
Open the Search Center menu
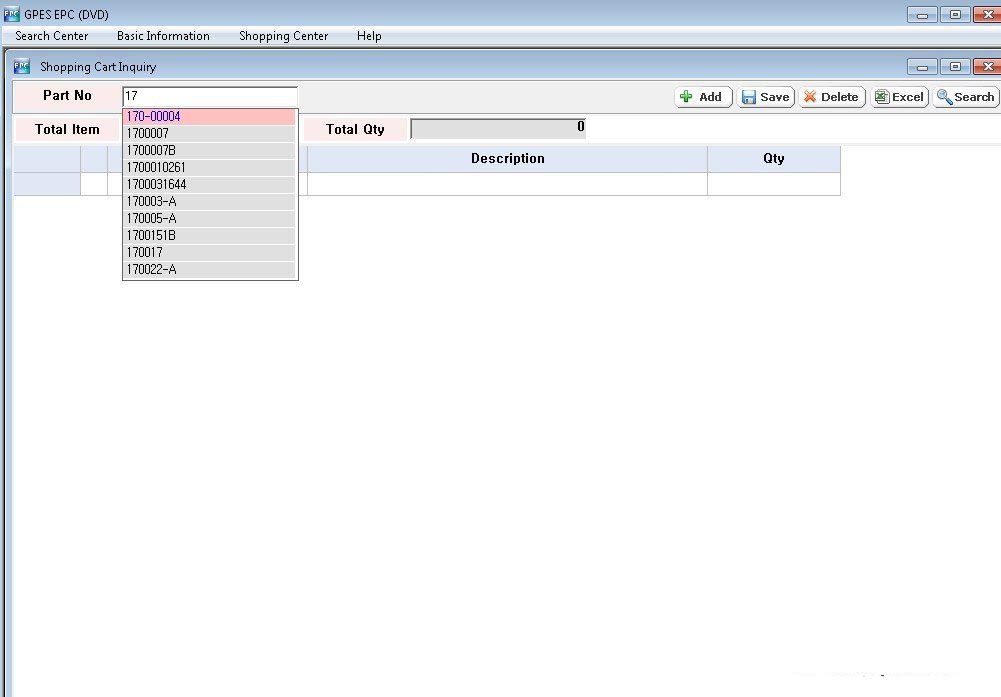52,36
